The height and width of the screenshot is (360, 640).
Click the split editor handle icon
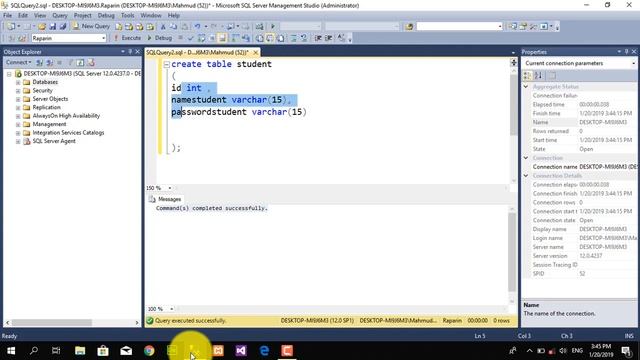[513, 62]
